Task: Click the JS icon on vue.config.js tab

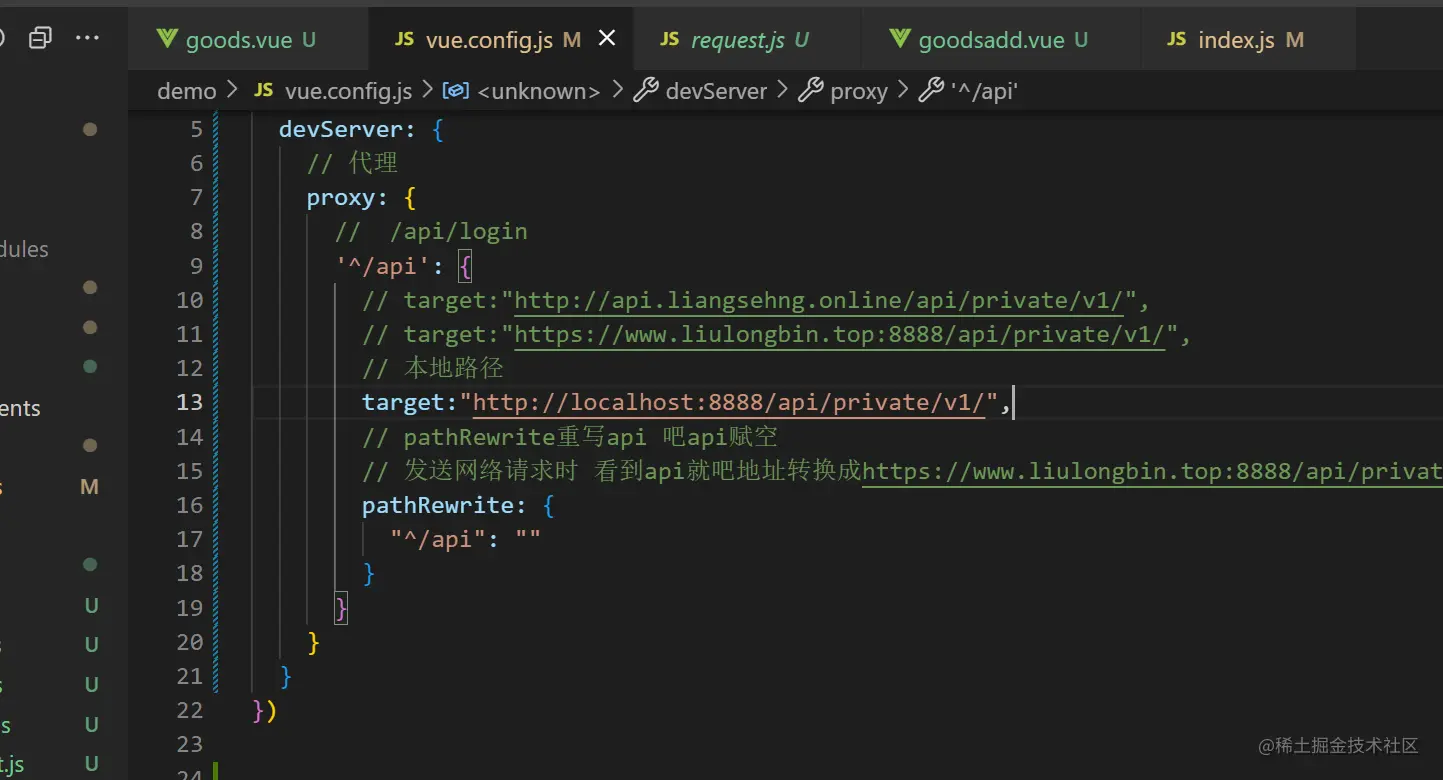Action: [x=404, y=39]
